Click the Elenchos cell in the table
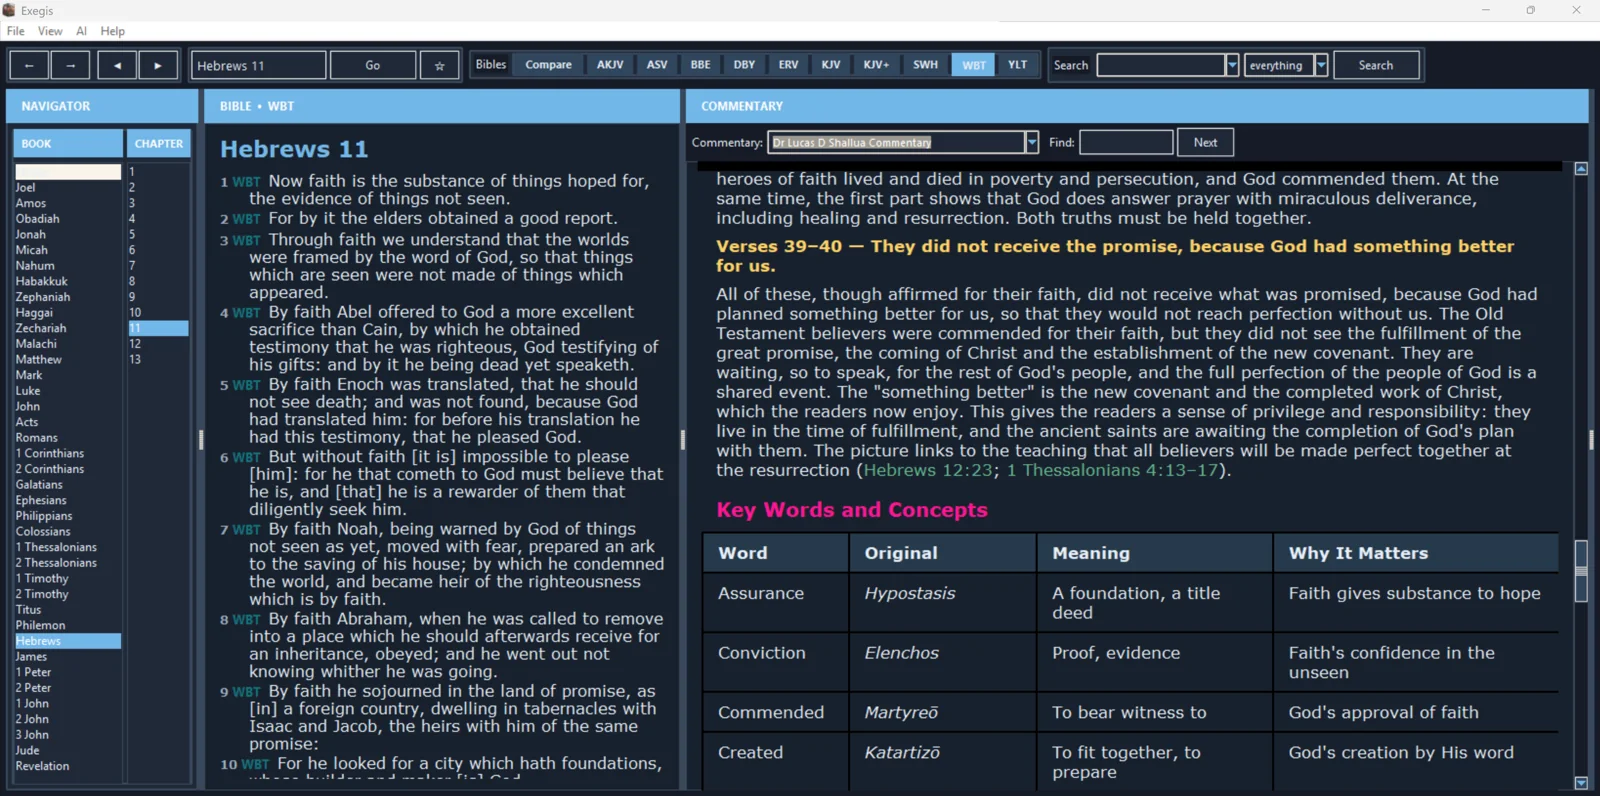Image resolution: width=1600 pixels, height=796 pixels. pos(943,662)
